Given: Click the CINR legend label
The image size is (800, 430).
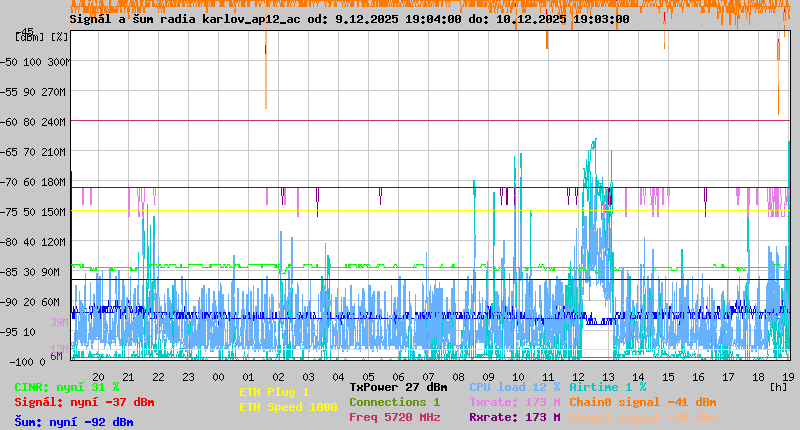Looking at the screenshot, I should 67,387.
